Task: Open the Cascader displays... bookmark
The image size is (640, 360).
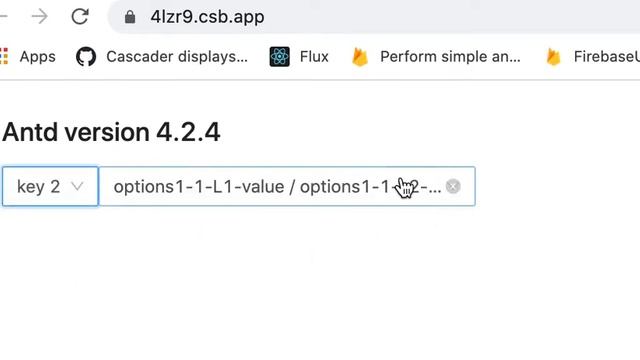Action: (177, 57)
